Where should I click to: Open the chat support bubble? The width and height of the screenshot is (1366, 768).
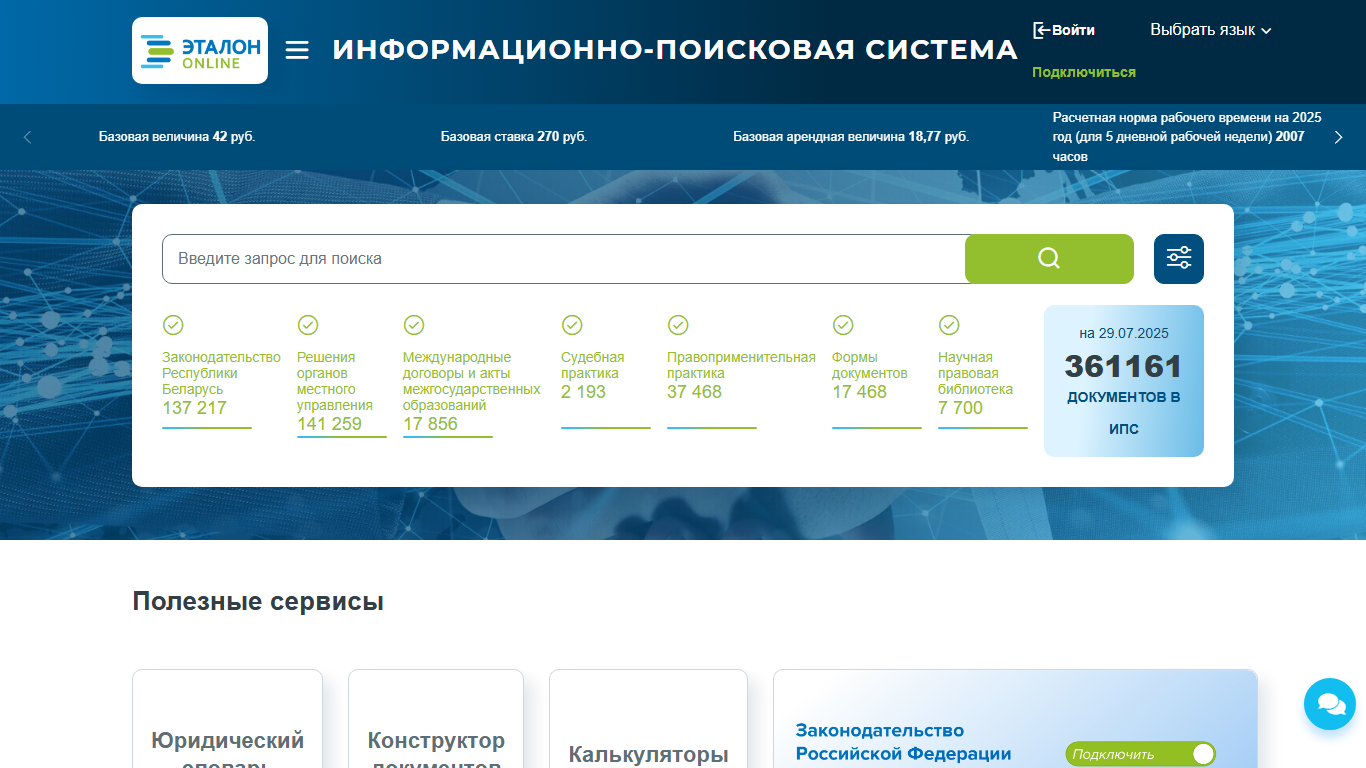pos(1330,704)
